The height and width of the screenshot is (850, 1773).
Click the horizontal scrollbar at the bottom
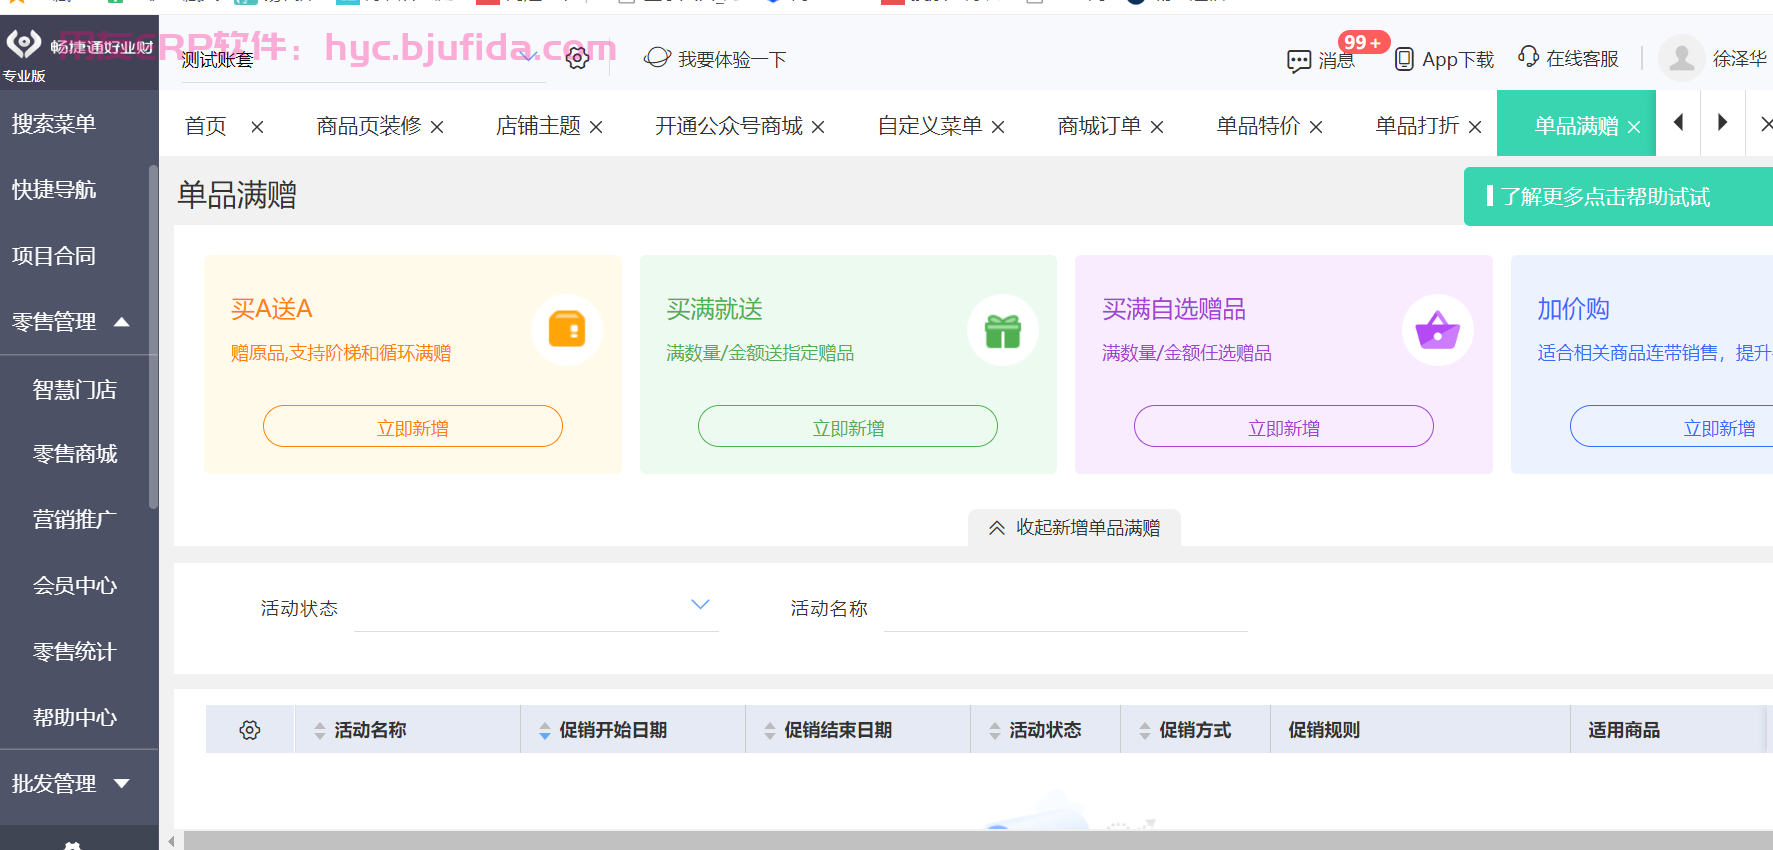[x=978, y=841]
